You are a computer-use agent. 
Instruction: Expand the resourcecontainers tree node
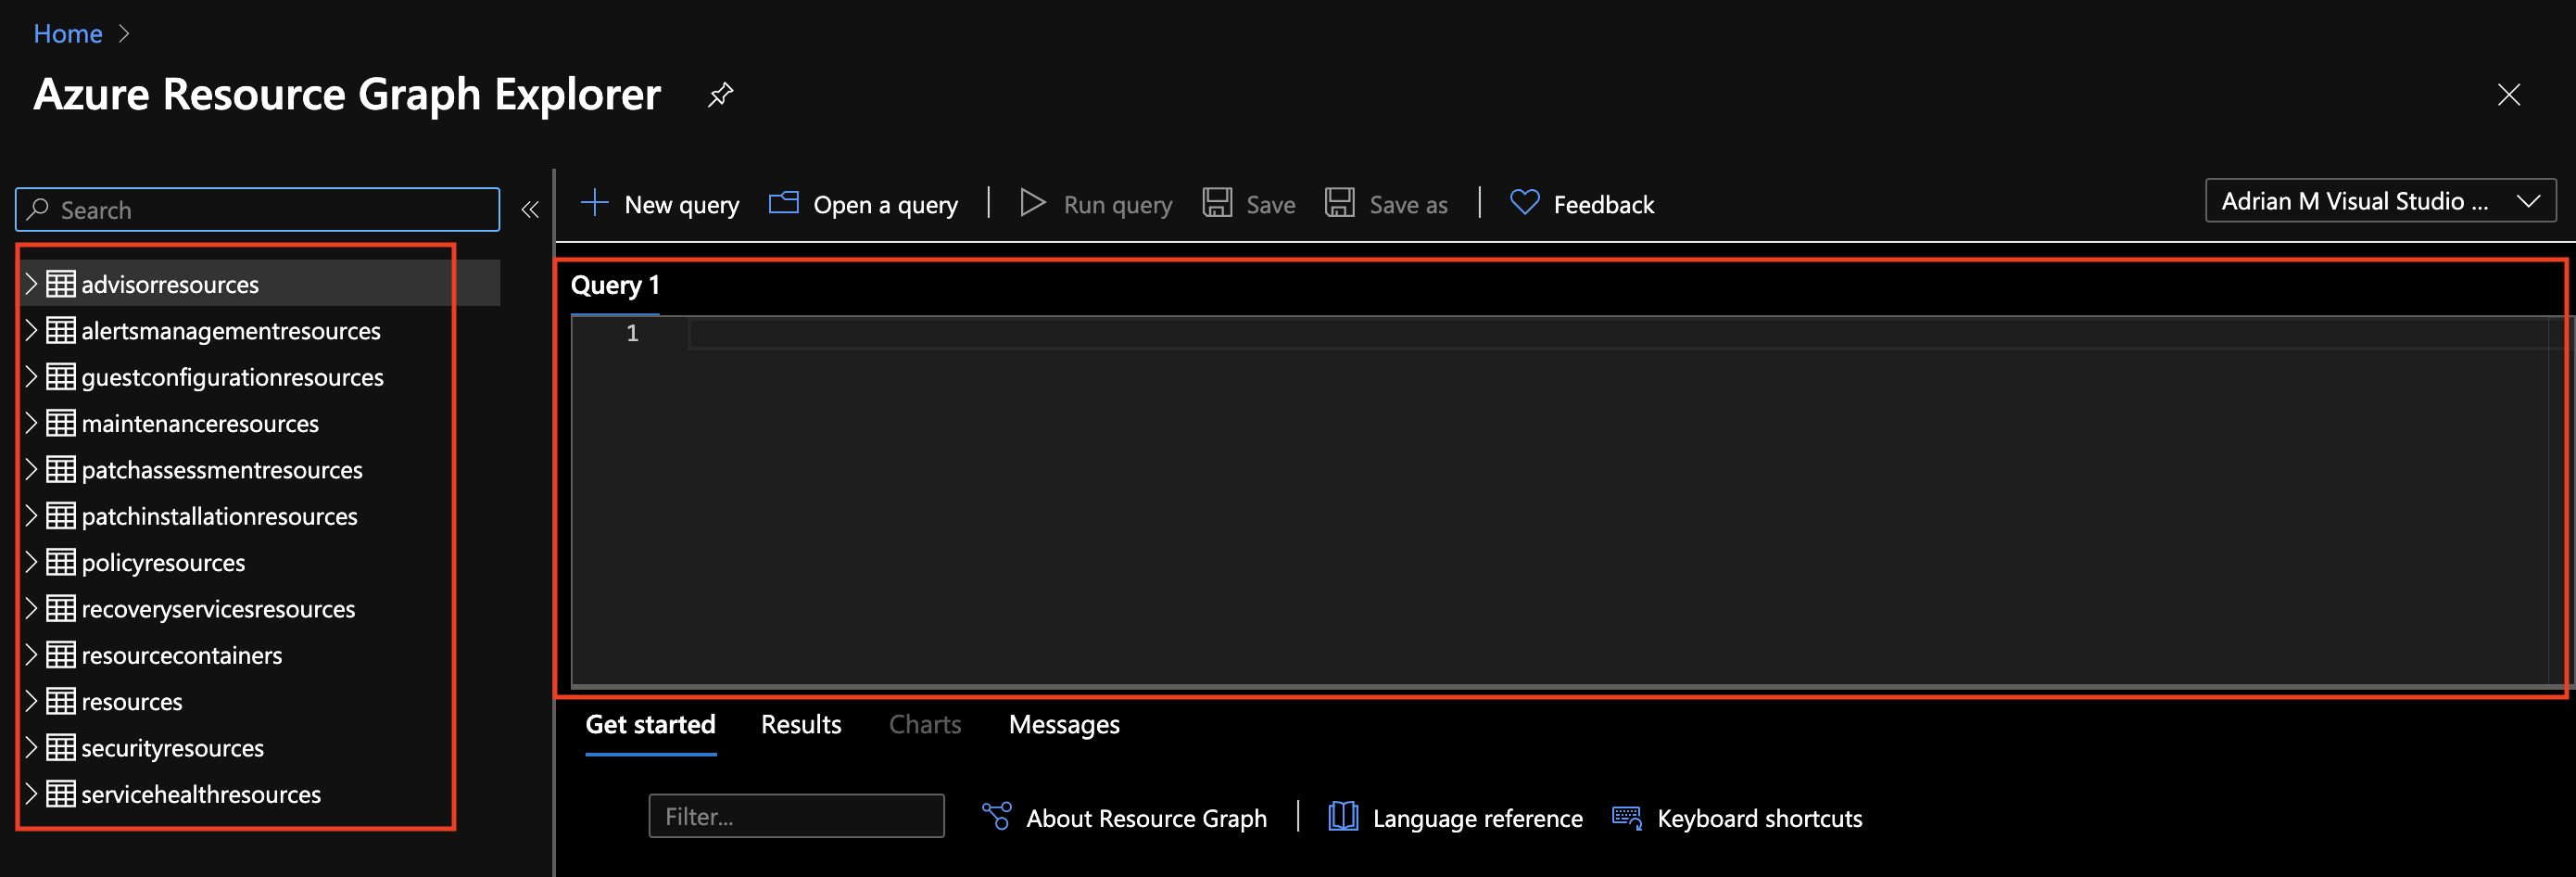tap(31, 655)
